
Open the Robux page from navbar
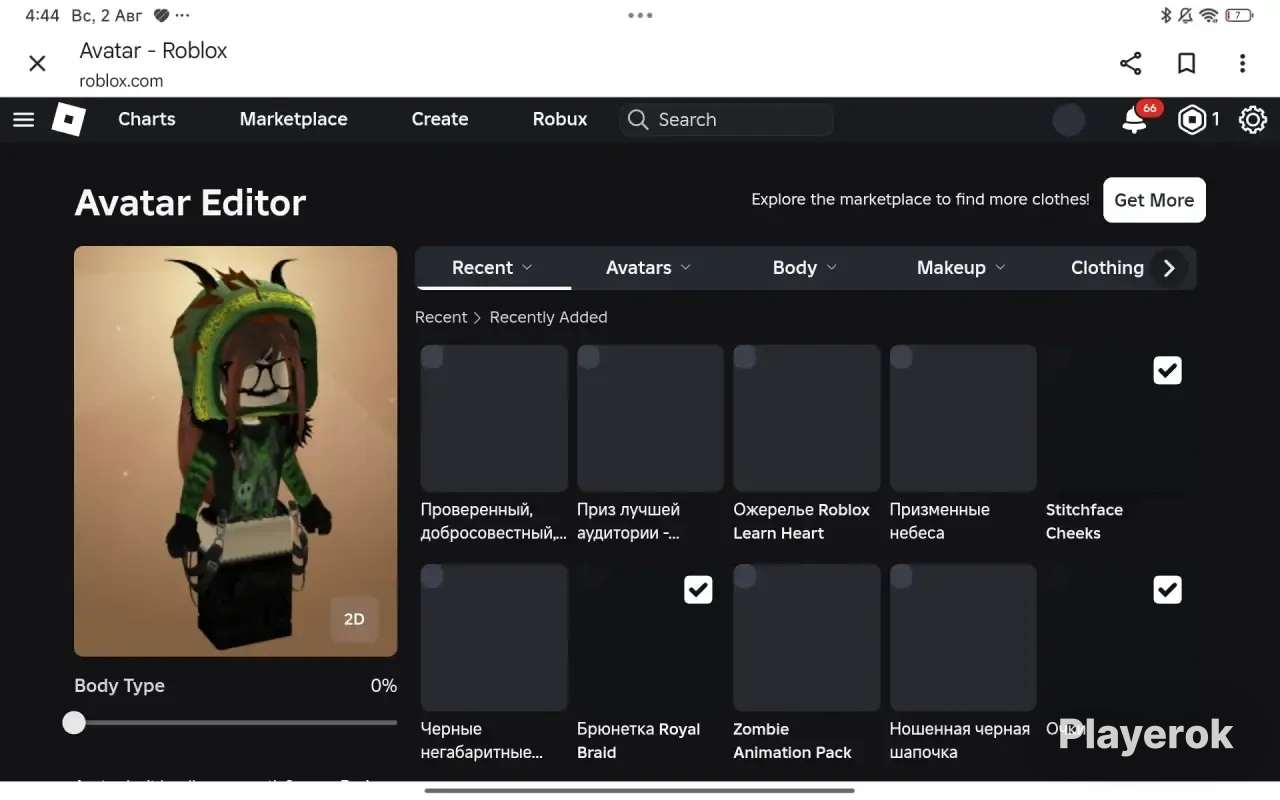click(x=560, y=119)
